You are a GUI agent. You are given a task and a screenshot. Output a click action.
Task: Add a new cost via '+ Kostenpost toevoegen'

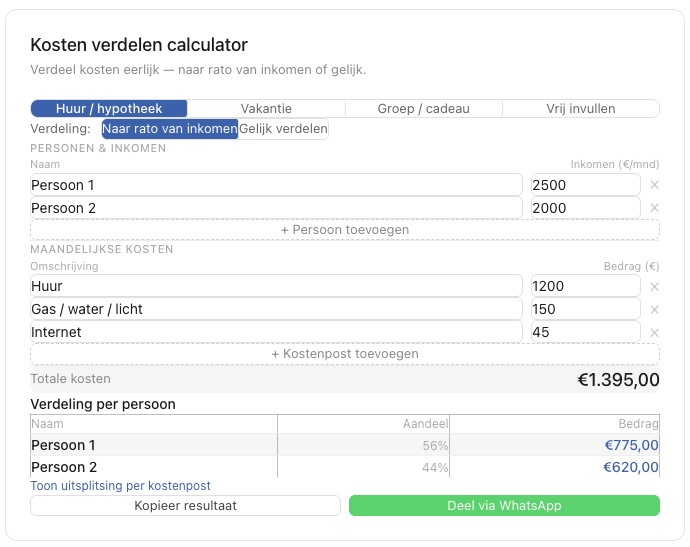point(345,354)
